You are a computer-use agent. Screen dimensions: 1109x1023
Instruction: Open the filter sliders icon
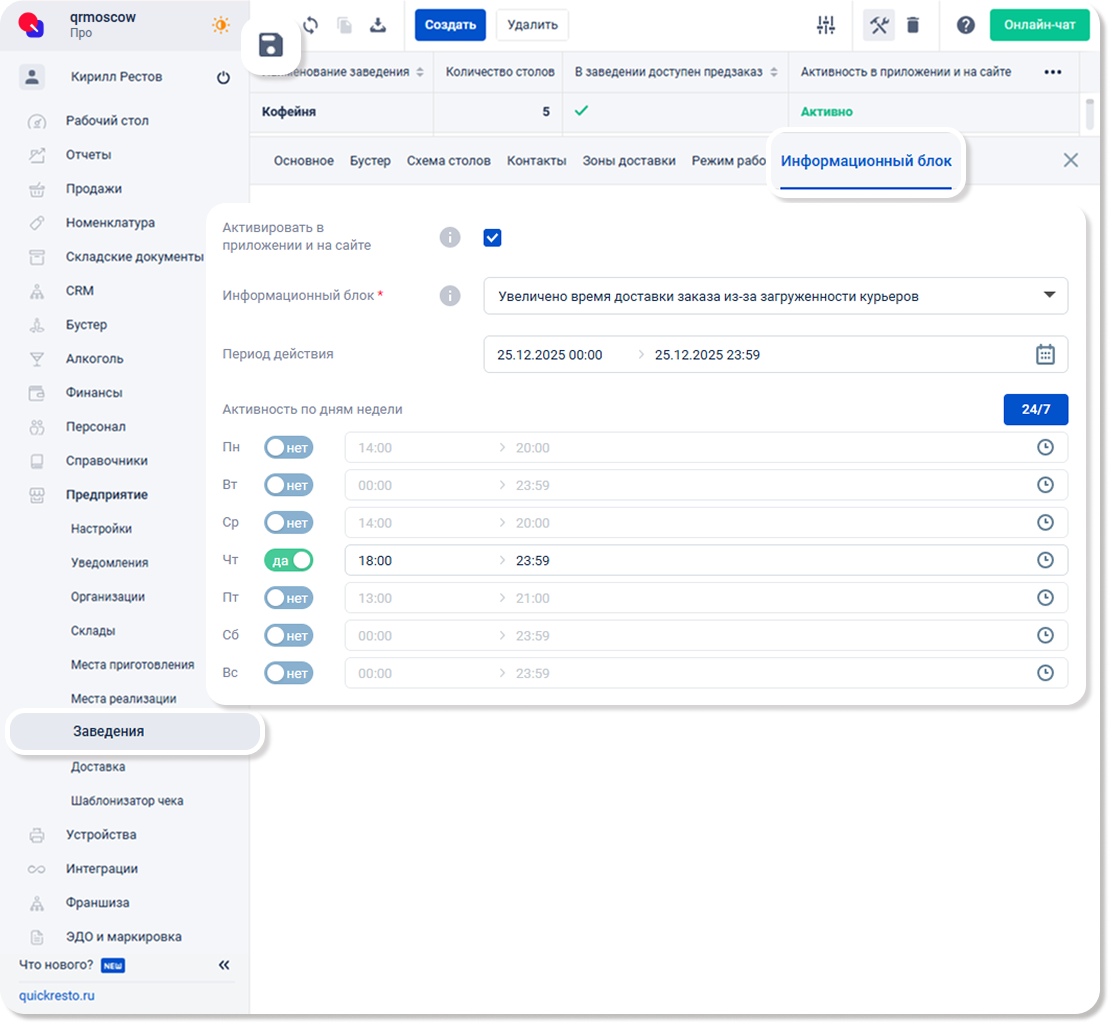[x=825, y=26]
